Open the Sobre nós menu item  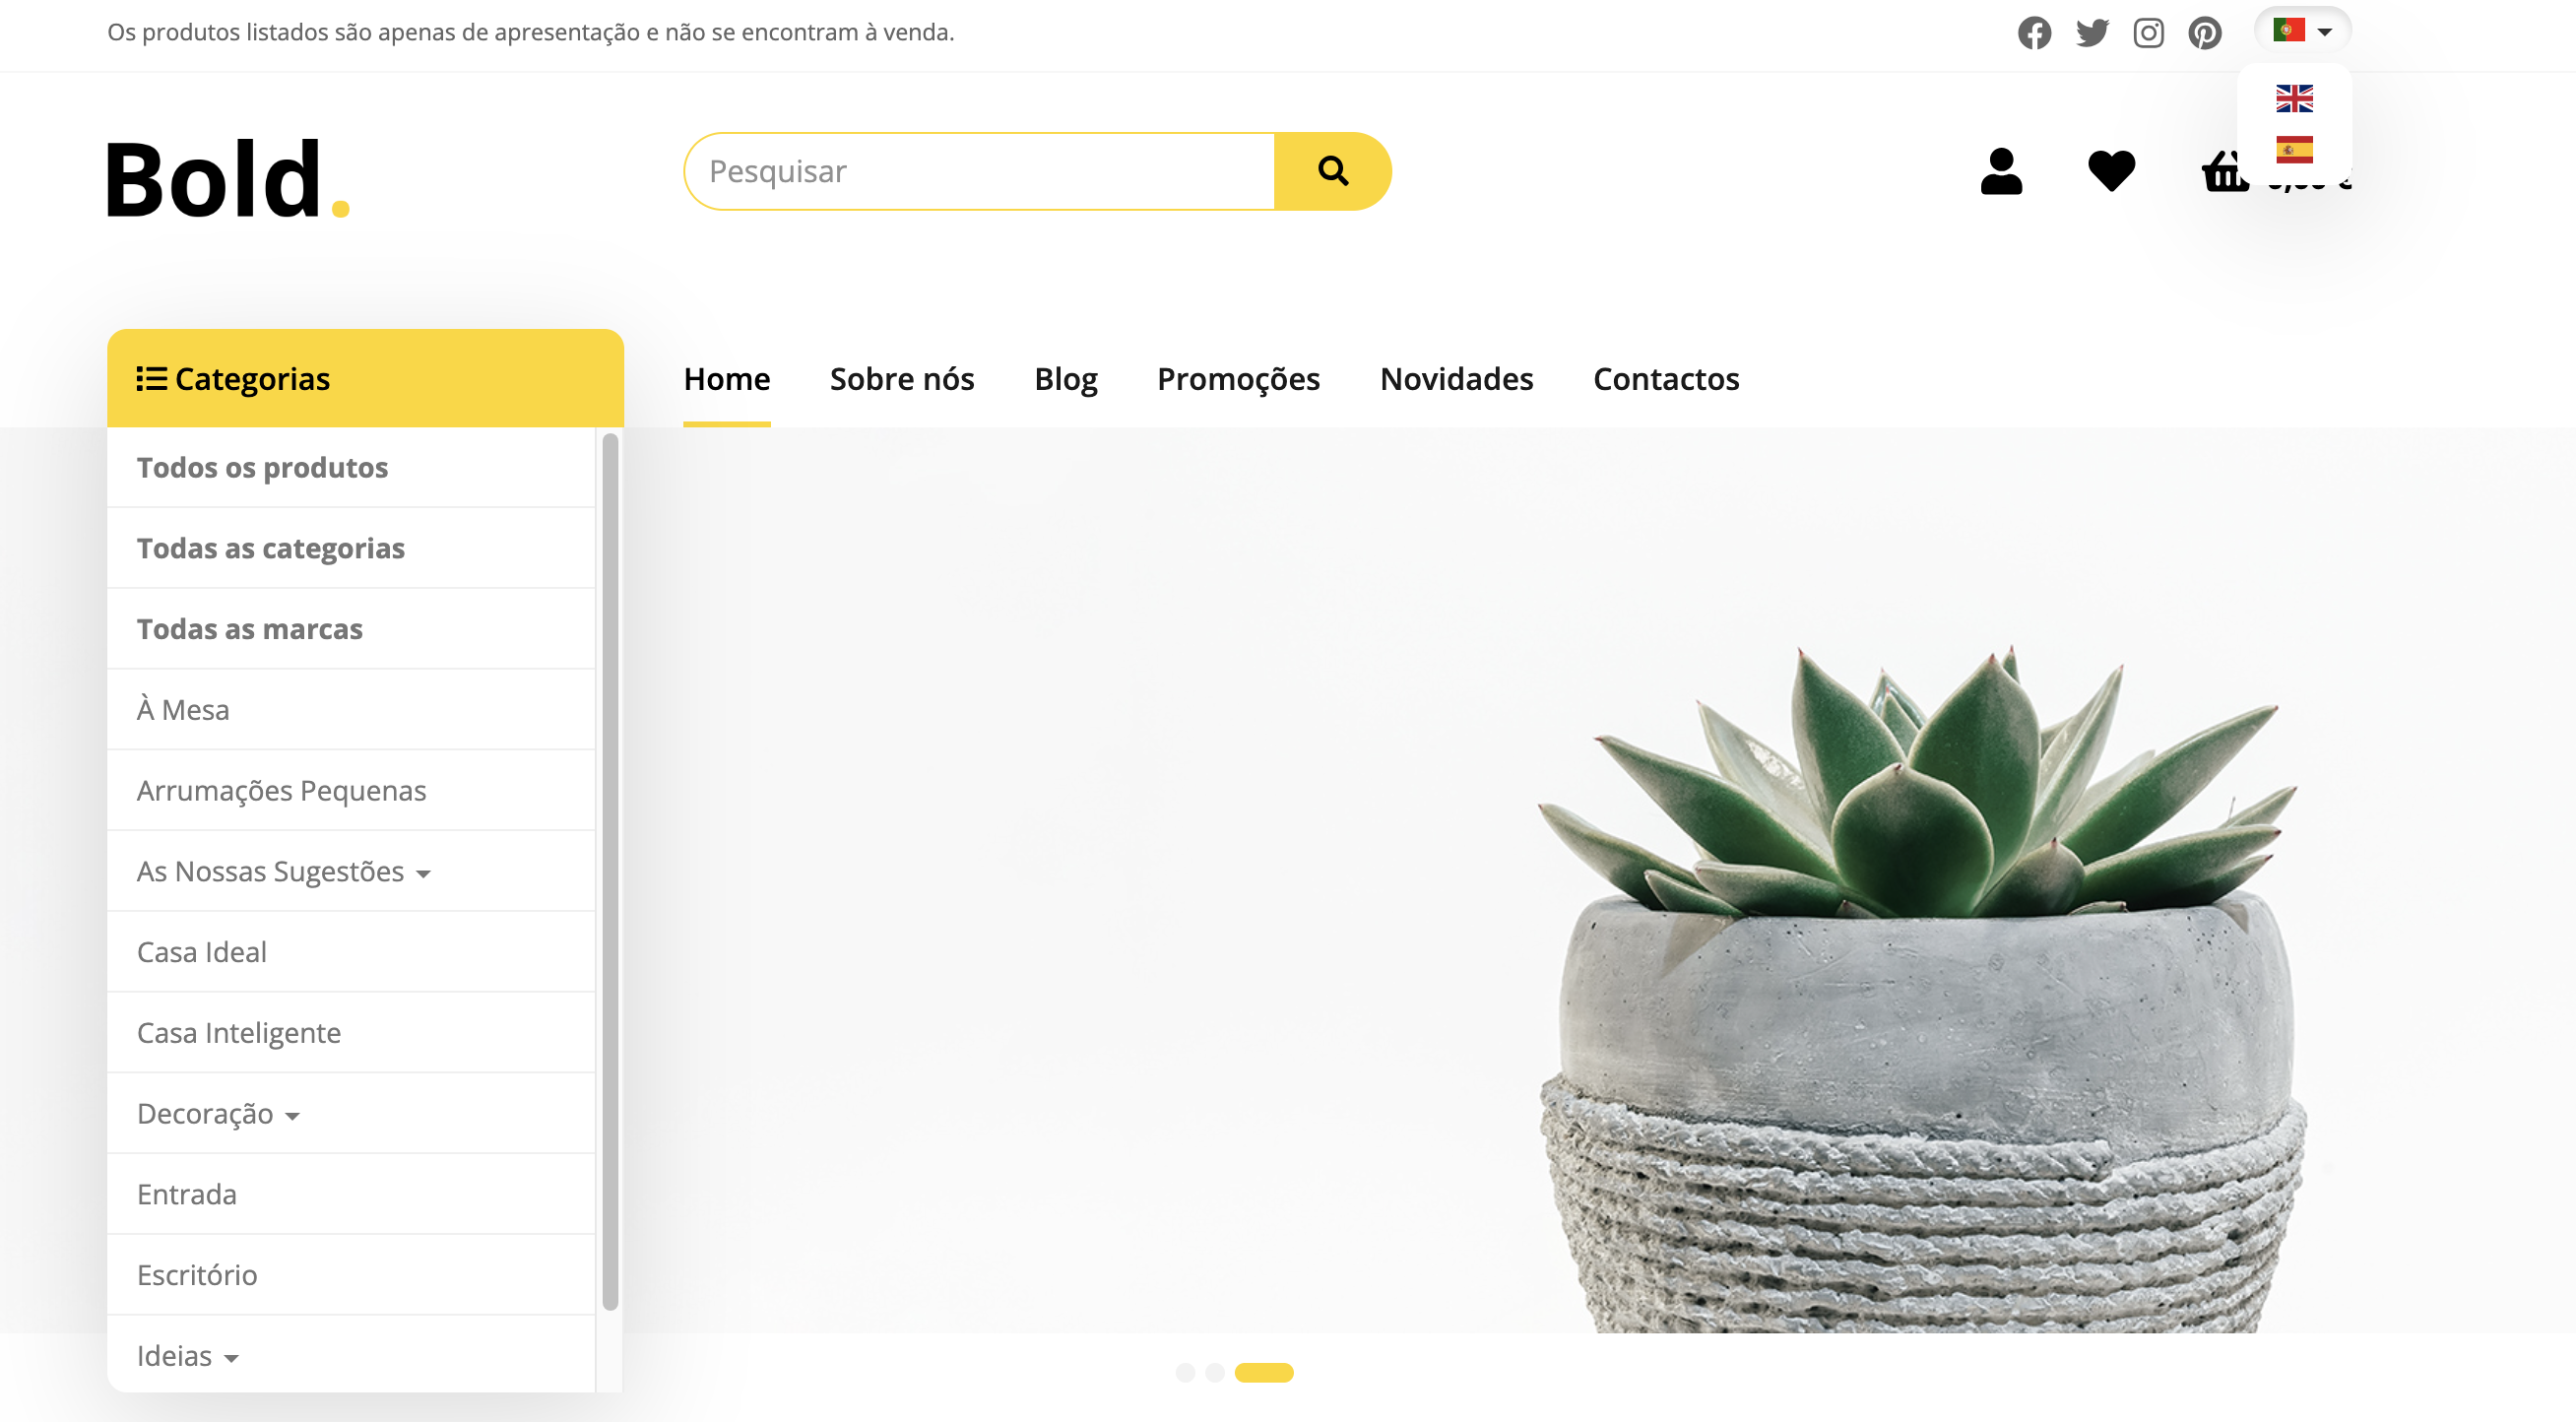click(x=901, y=379)
